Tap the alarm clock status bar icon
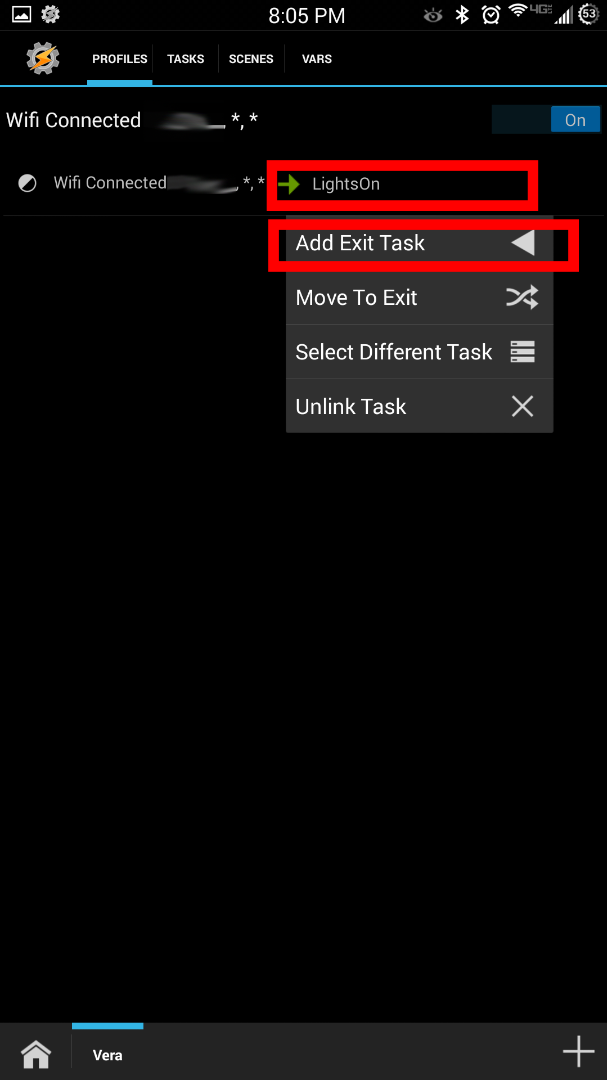The height and width of the screenshot is (1080, 607). (x=490, y=15)
